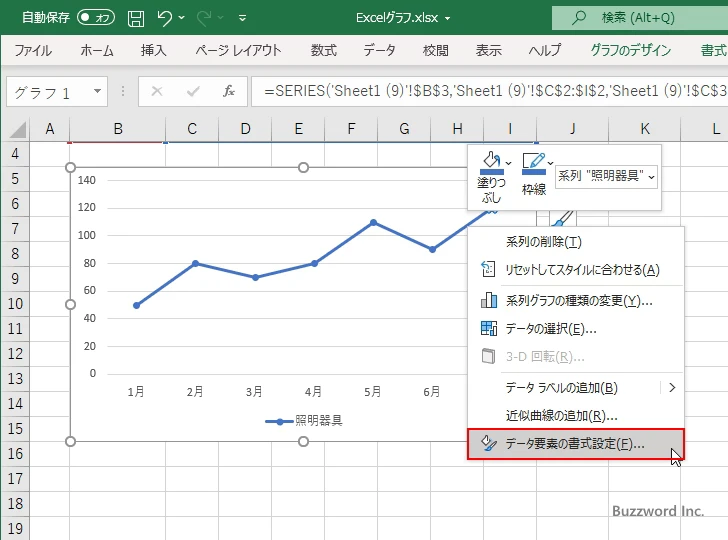Viewport: 728px width, 540px height.
Task: Click the formula bar enter checkmark icon
Action: [192, 91]
